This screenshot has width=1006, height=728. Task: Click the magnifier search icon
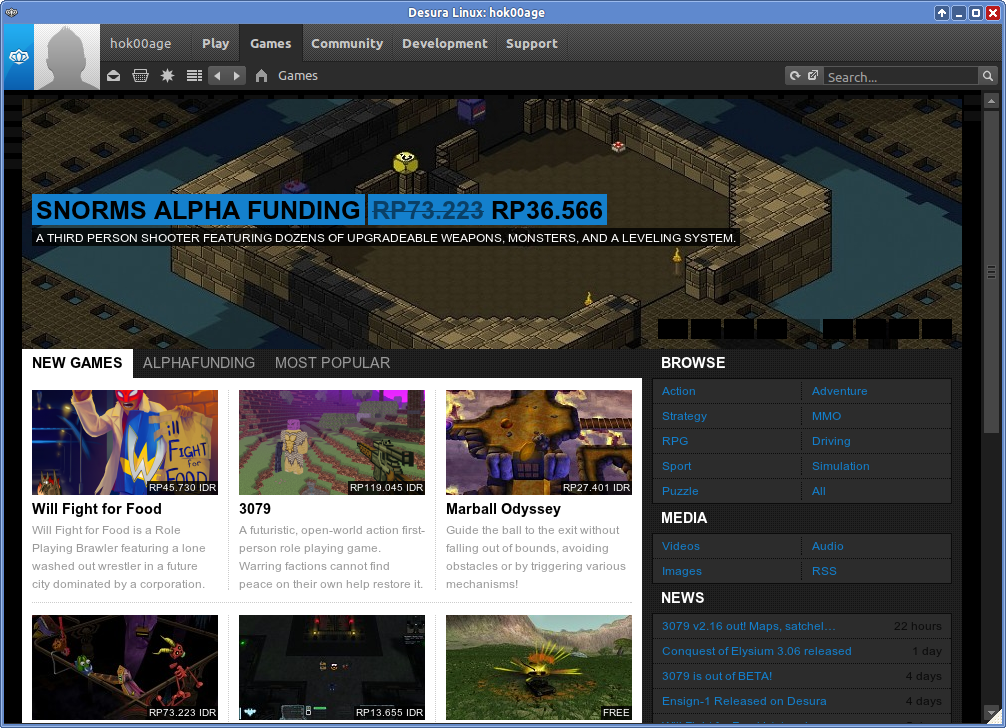click(x=988, y=76)
